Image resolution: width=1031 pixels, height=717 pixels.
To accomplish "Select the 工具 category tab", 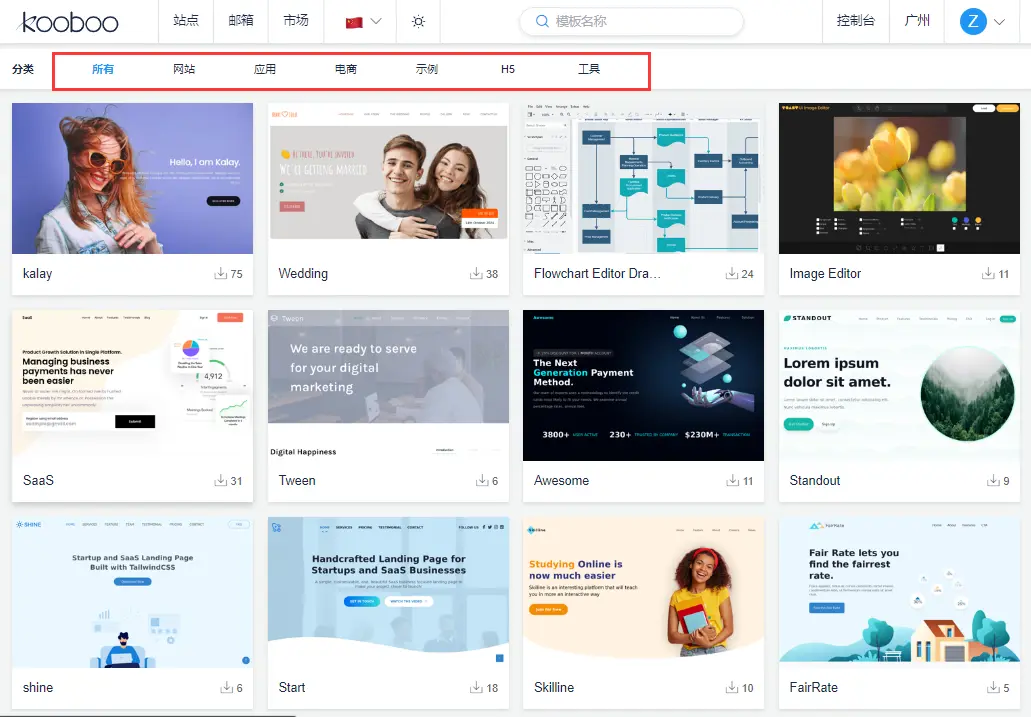I will coord(589,69).
